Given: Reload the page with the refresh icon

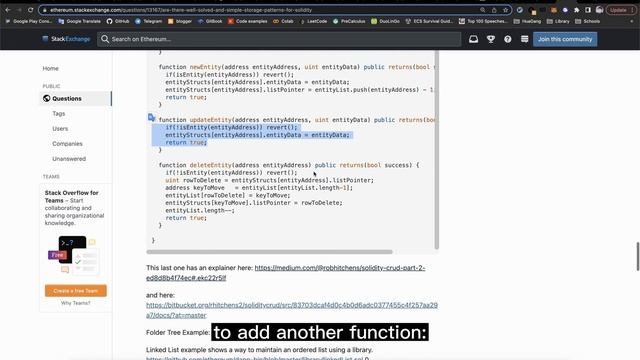Looking at the screenshot, I should tap(30, 10).
